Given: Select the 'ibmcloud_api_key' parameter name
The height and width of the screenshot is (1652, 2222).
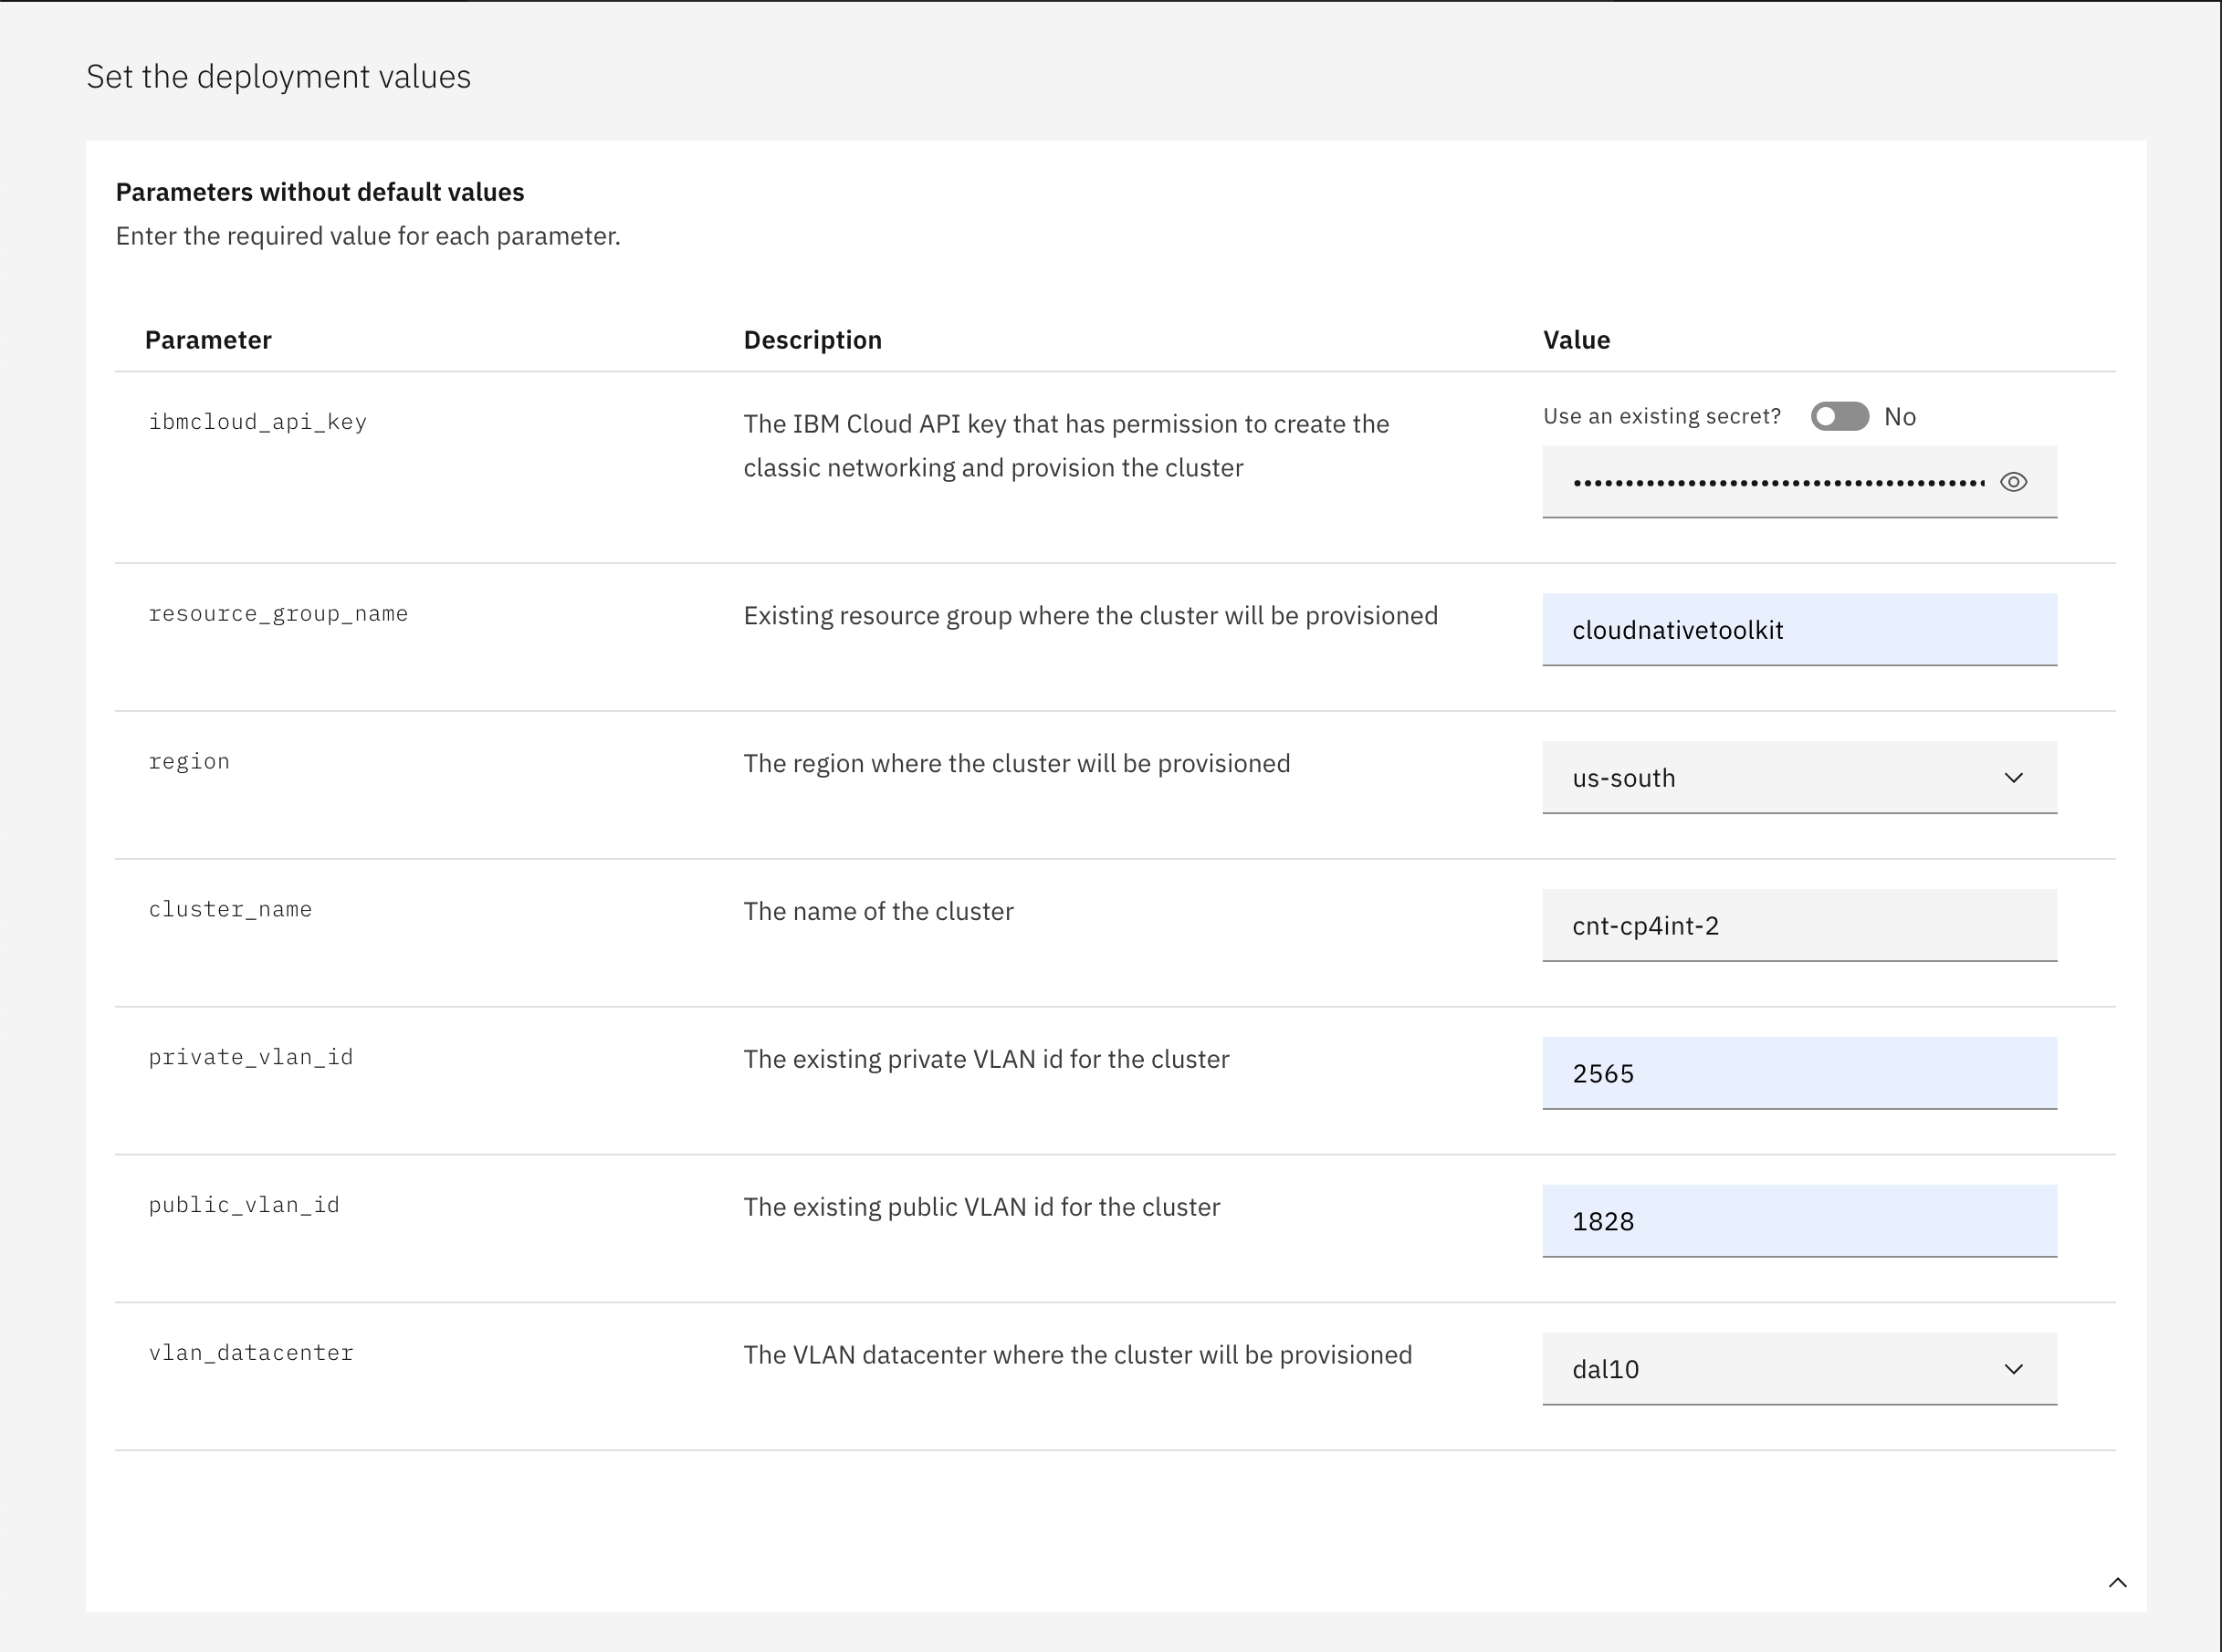Looking at the screenshot, I should point(258,422).
